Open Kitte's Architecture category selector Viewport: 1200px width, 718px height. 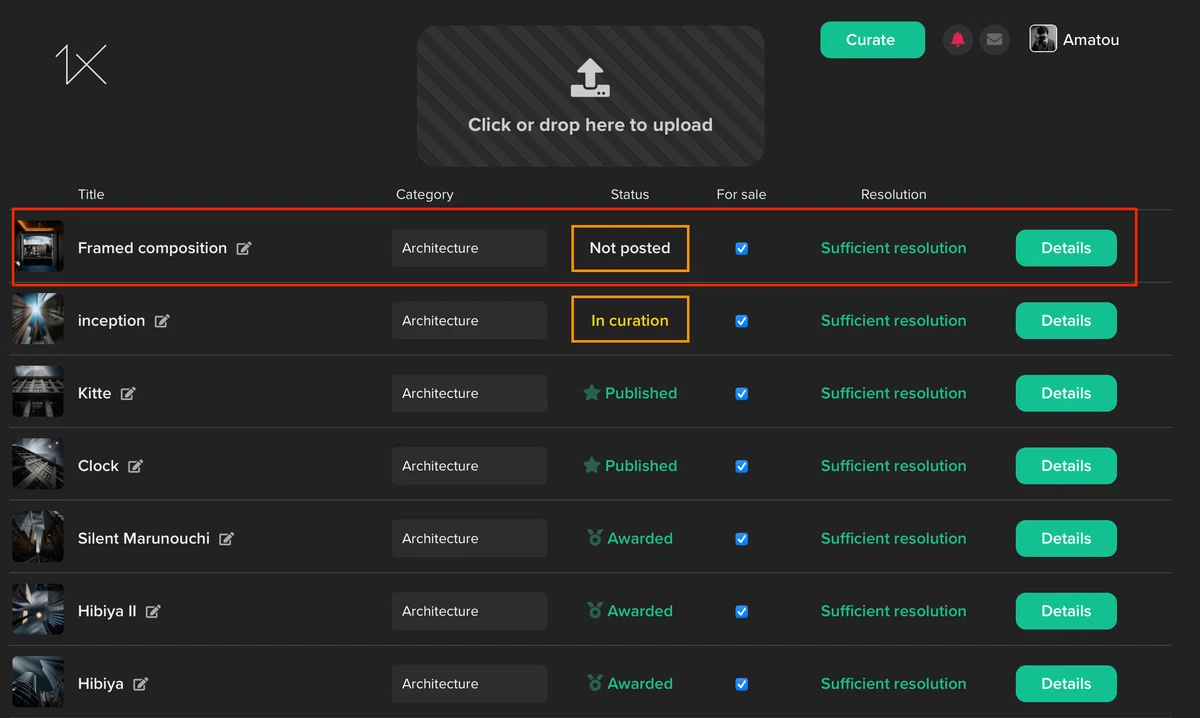(x=469, y=393)
